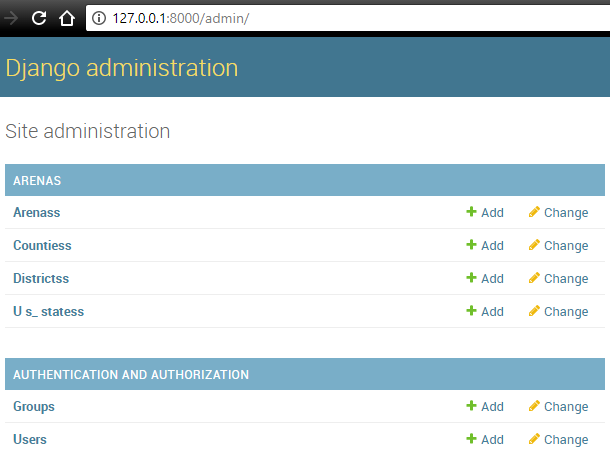Click Add text in the Districtss row
This screenshot has height=453, width=610.
click(x=493, y=279)
